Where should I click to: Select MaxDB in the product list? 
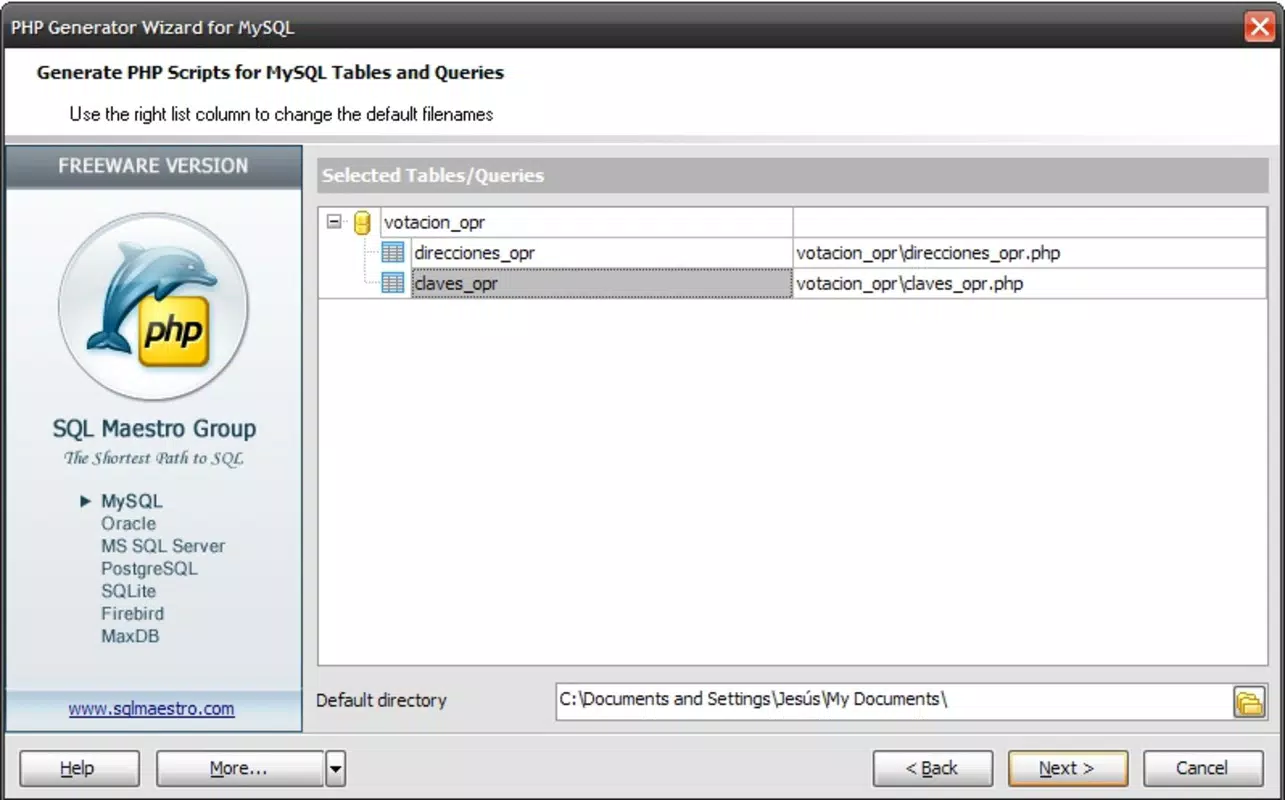pyautogui.click(x=130, y=636)
